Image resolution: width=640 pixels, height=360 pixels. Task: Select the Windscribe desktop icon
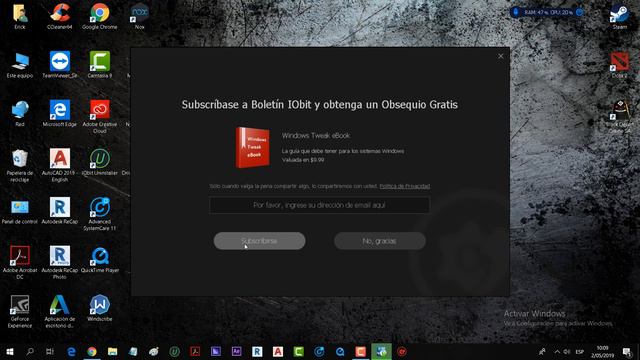point(100,309)
